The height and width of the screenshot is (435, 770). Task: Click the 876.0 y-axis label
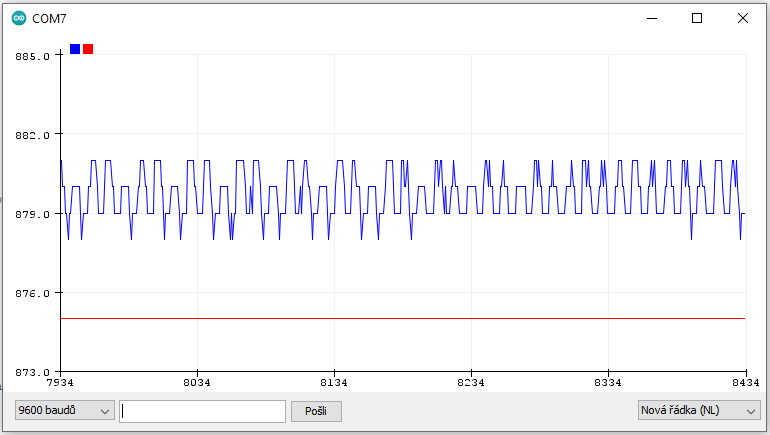click(32, 293)
